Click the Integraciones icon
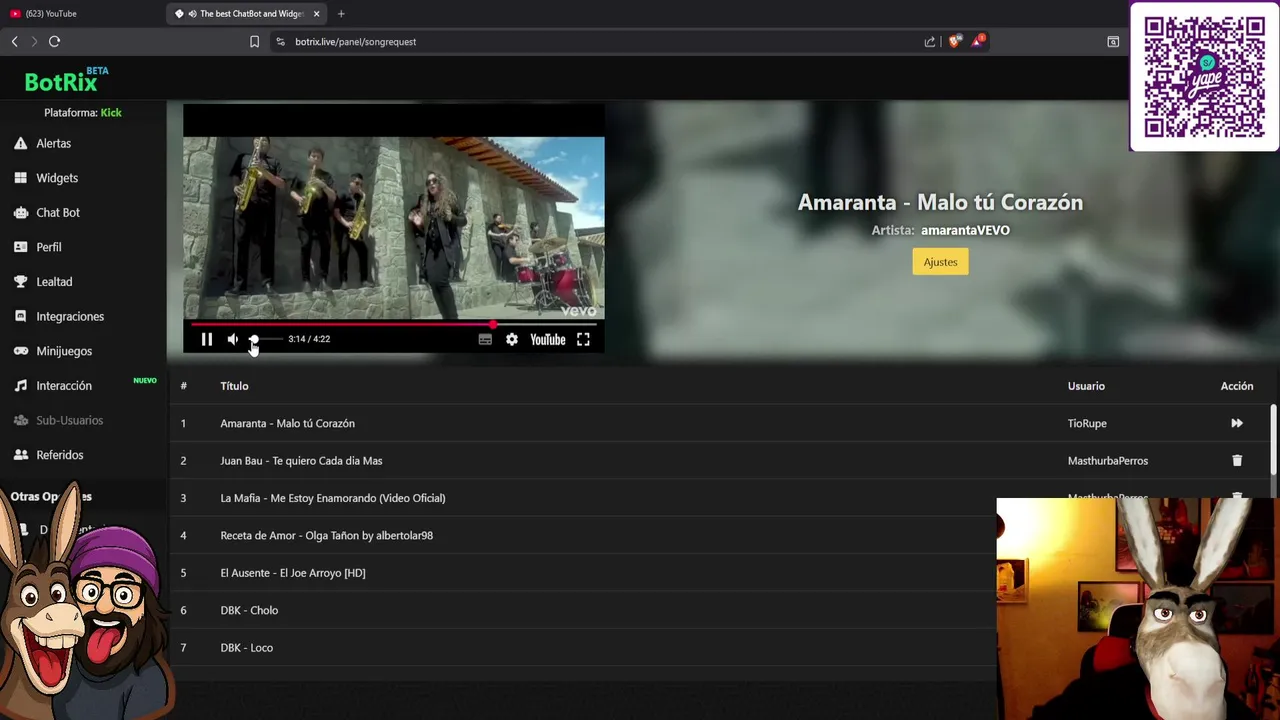The height and width of the screenshot is (720, 1280). point(20,316)
